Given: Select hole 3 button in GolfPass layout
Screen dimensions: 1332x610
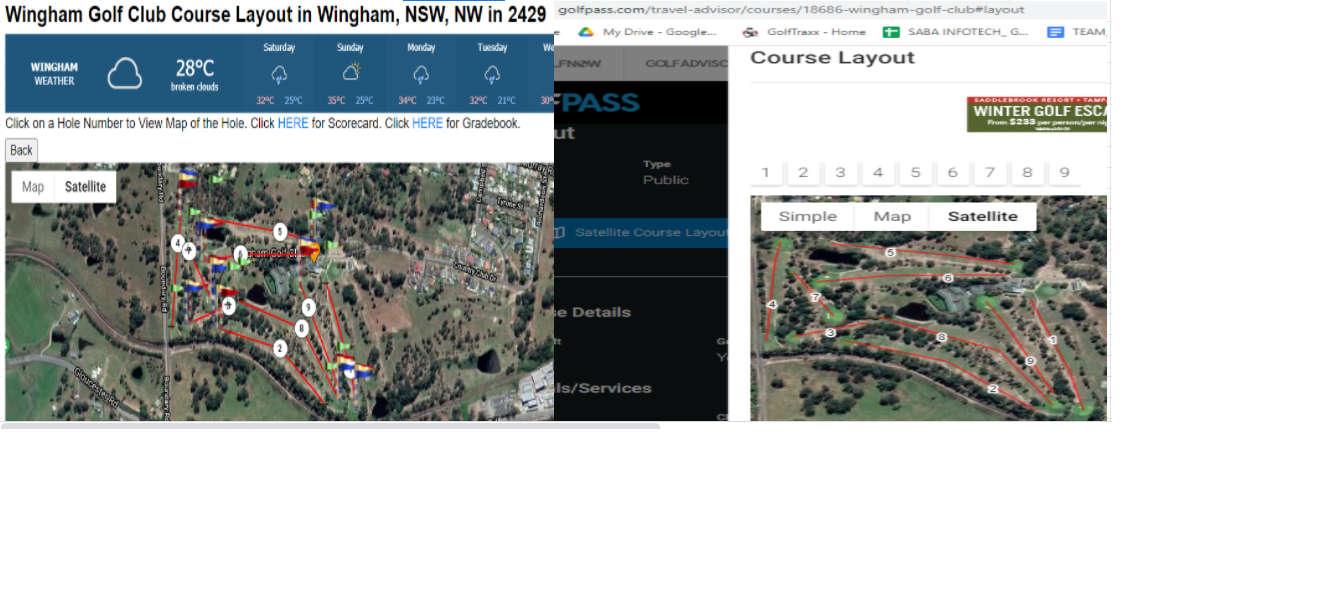Looking at the screenshot, I should [840, 172].
